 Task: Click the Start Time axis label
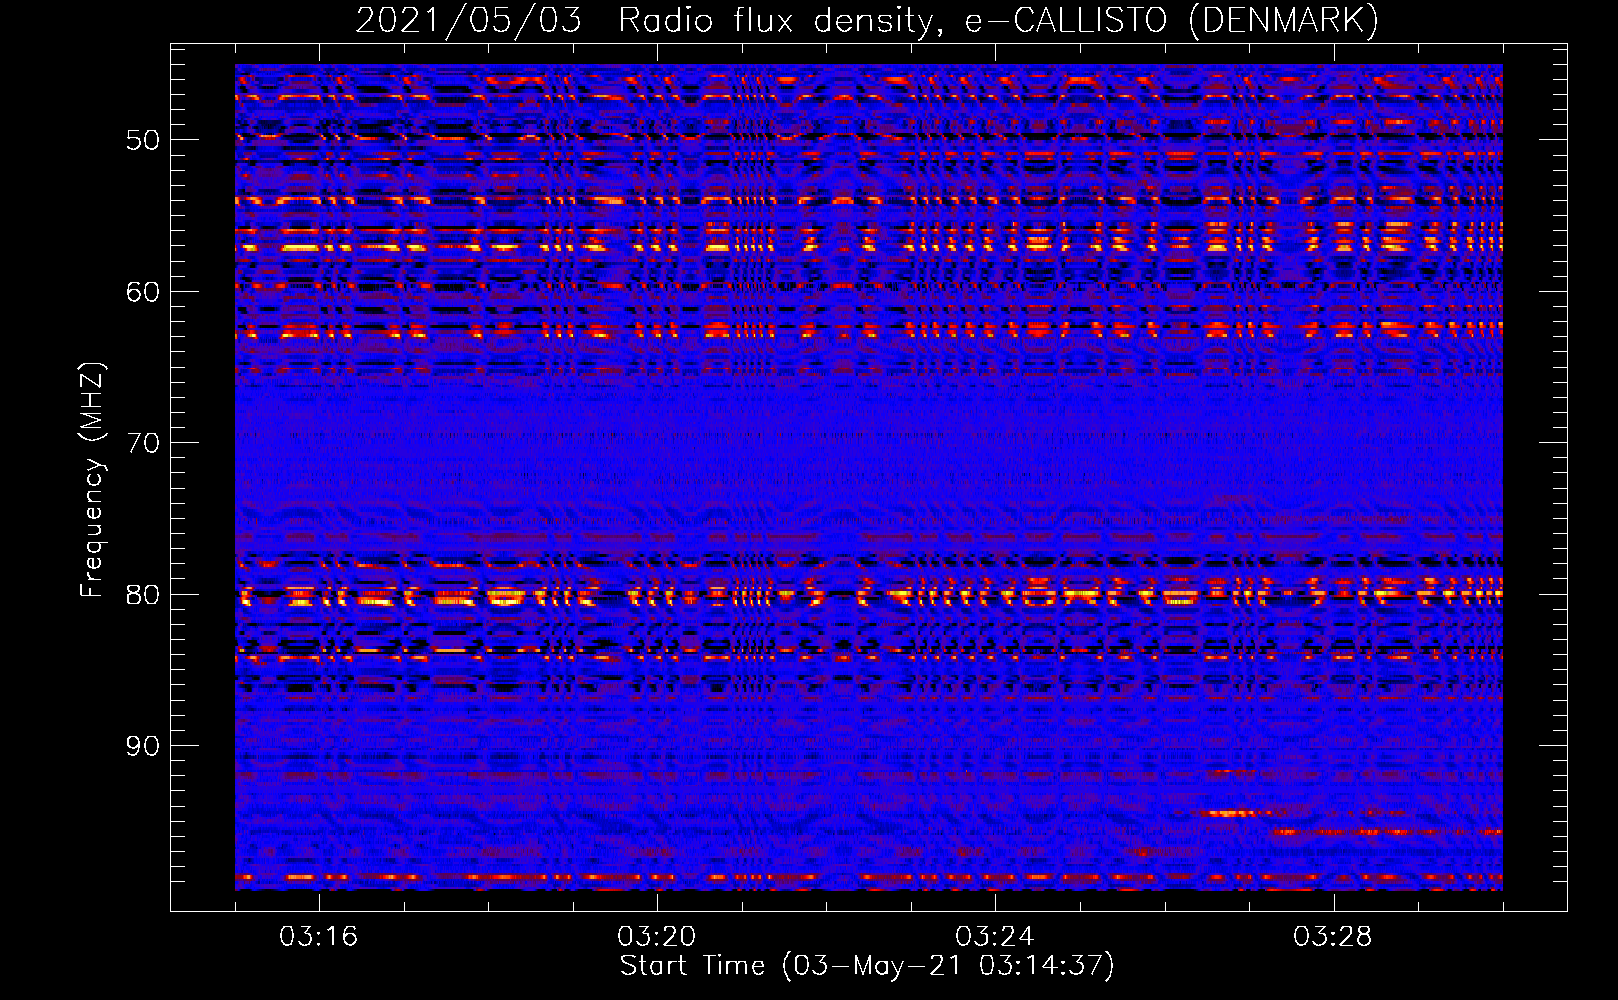(x=867, y=966)
